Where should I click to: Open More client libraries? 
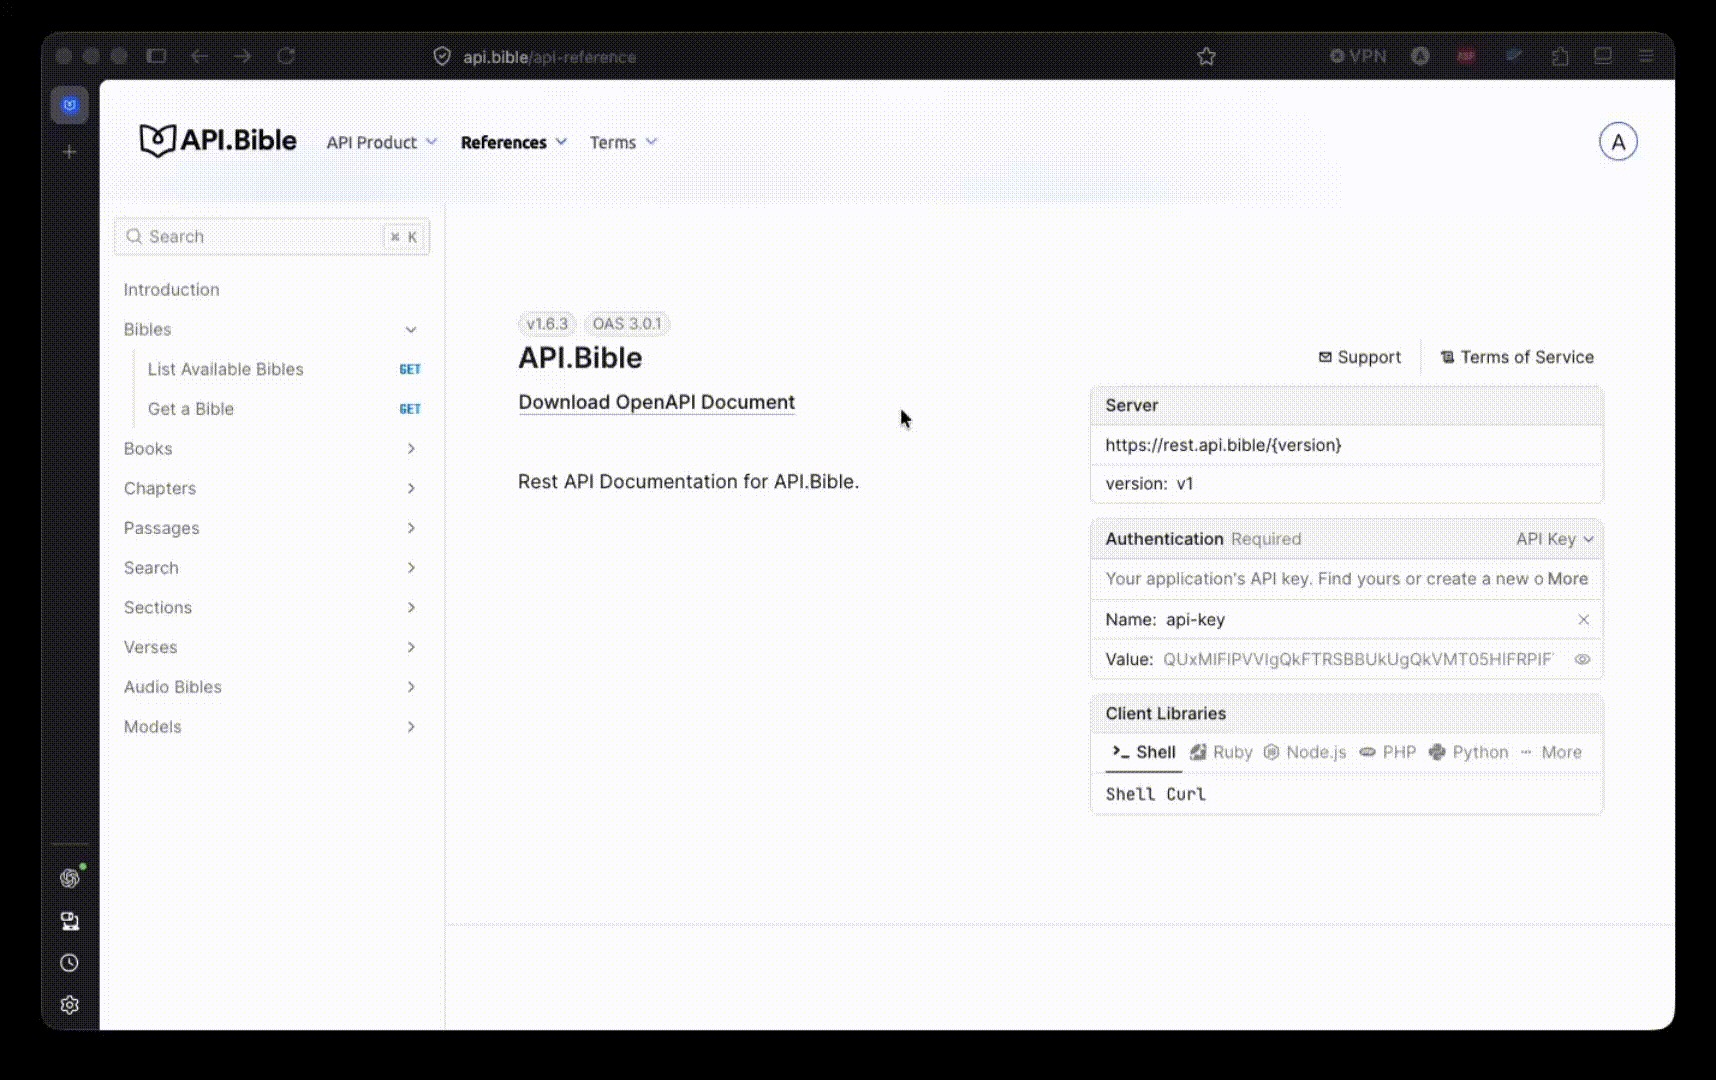pos(1551,752)
